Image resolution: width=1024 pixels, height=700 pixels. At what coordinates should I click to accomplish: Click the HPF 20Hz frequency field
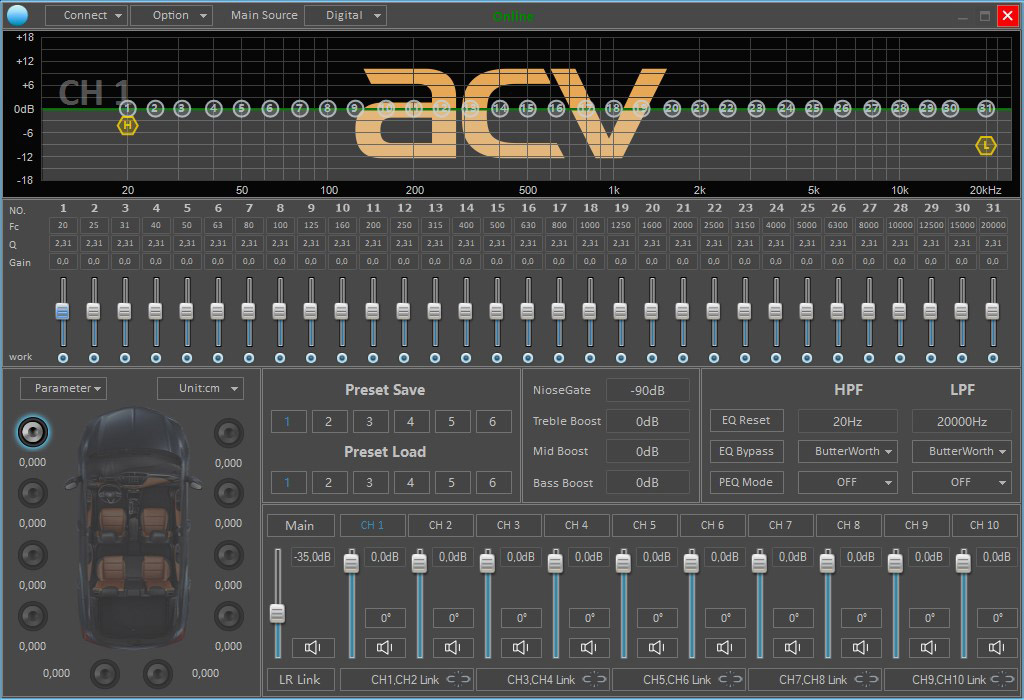point(848,421)
